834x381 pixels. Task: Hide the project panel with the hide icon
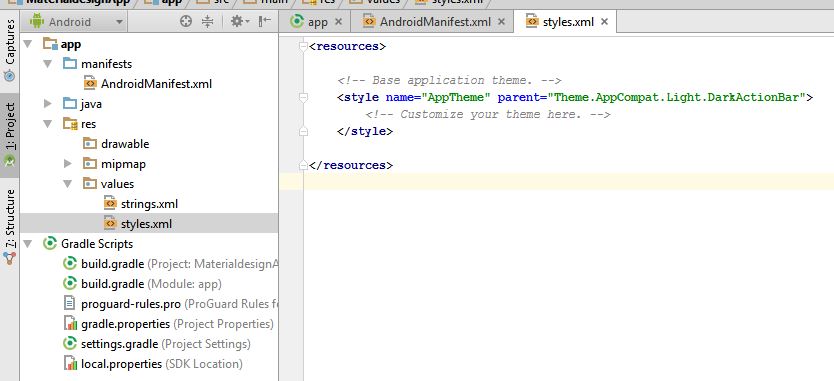pyautogui.click(x=264, y=21)
